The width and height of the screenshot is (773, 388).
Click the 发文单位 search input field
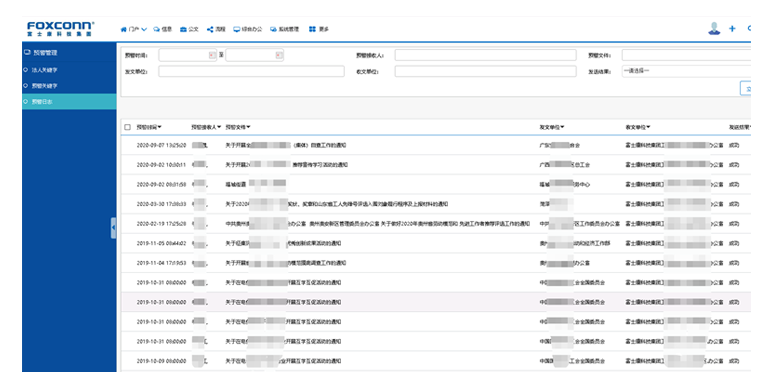(x=251, y=71)
